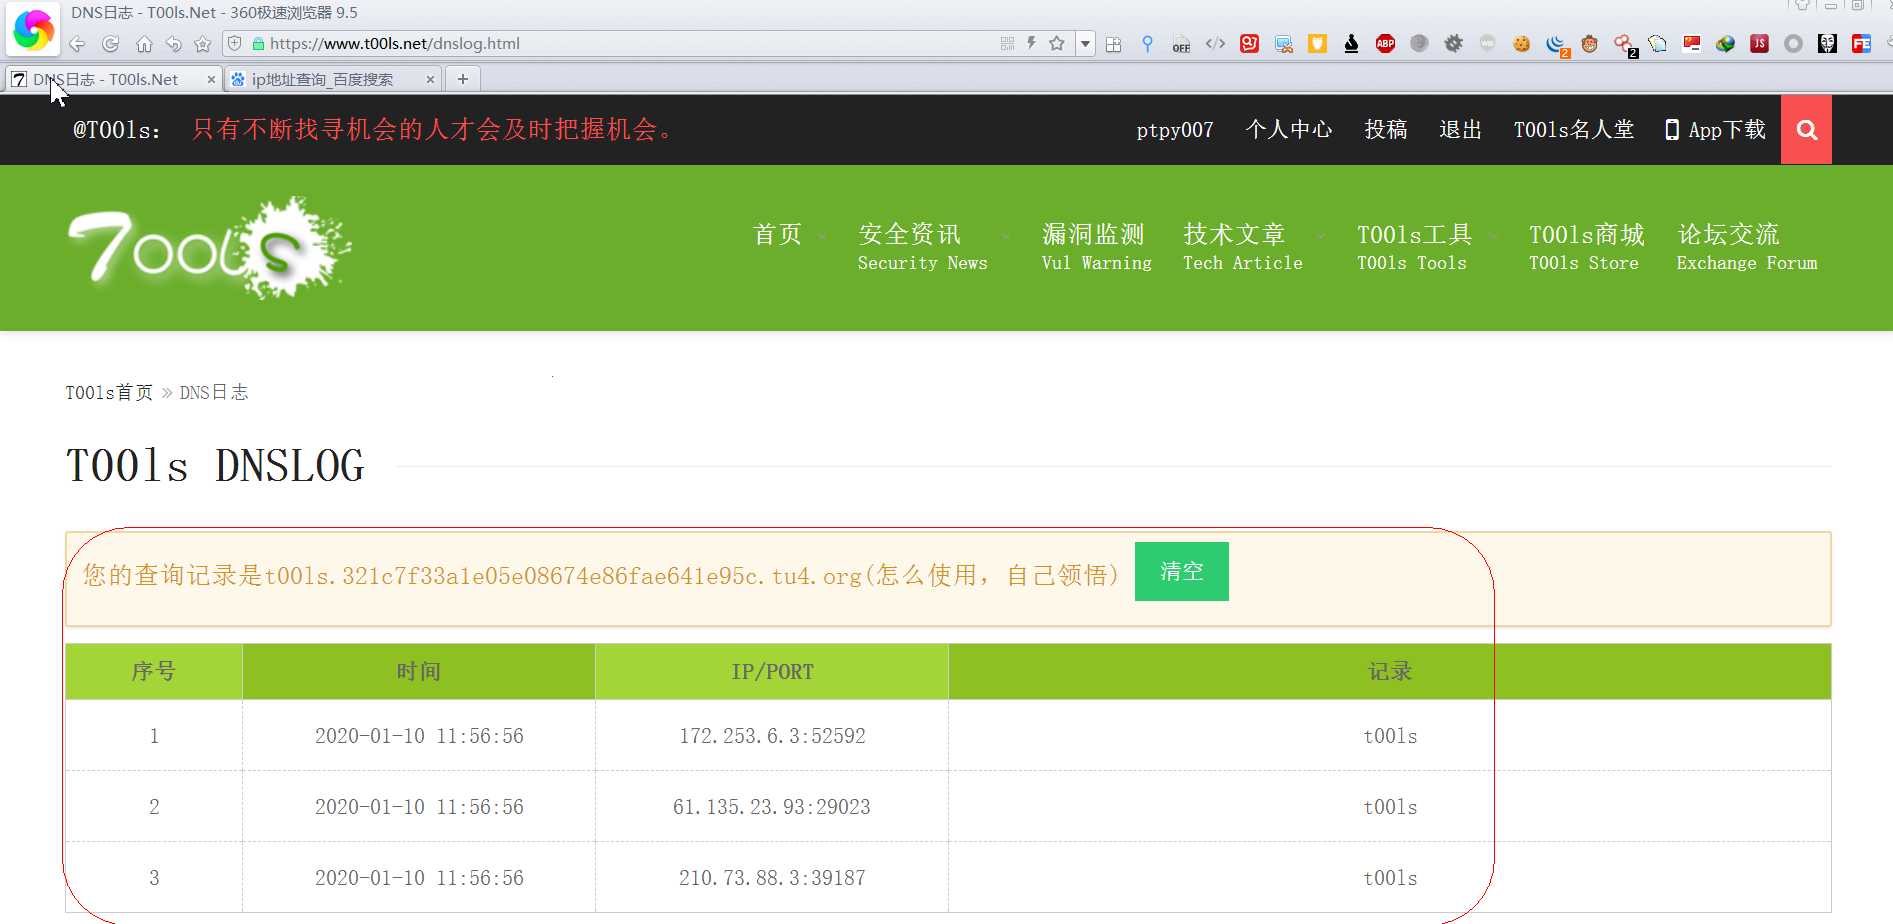Open the App下载 link
Image resolution: width=1893 pixels, height=924 pixels.
point(1715,130)
